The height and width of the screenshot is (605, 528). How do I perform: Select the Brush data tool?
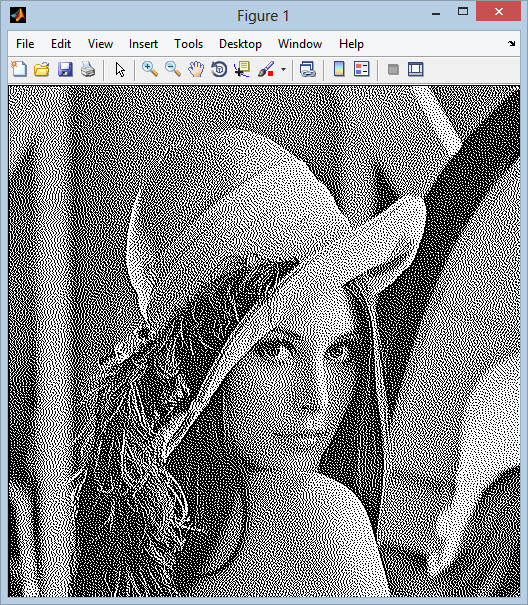(x=266, y=69)
